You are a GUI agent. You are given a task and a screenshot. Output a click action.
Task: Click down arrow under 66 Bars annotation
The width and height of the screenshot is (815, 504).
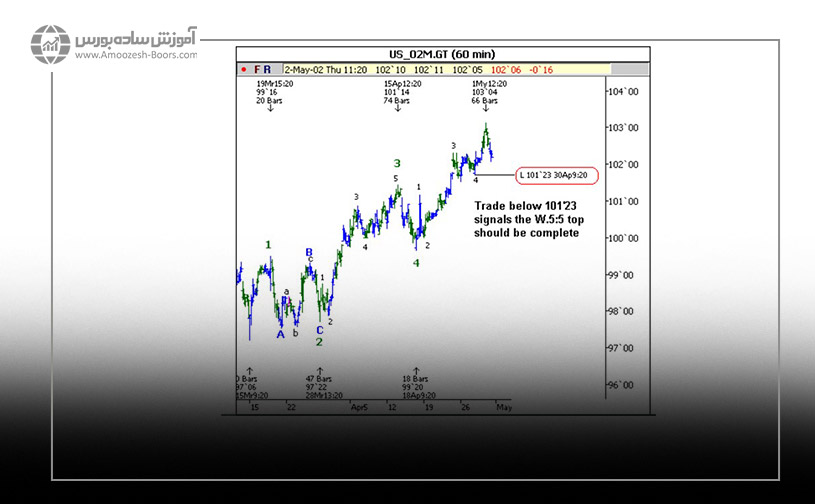pos(485,108)
